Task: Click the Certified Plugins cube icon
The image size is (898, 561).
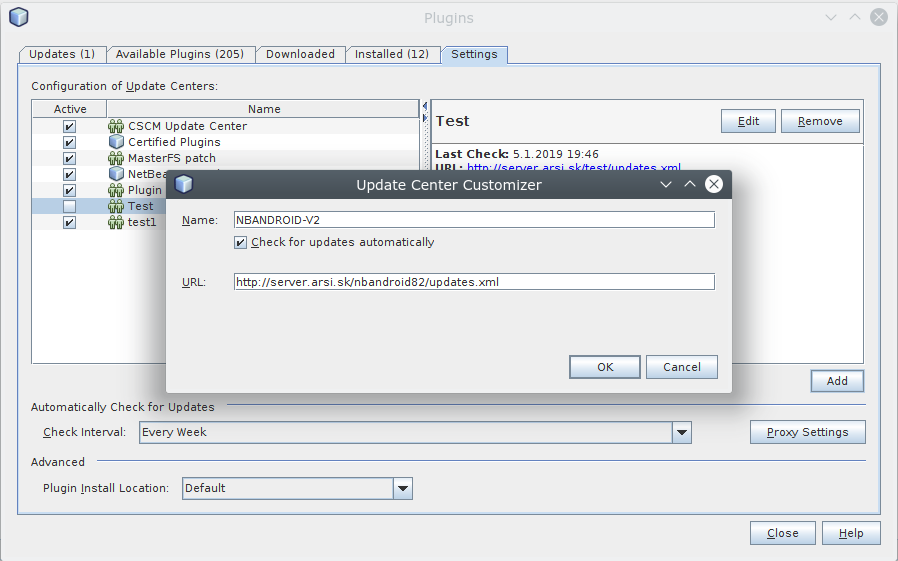Action: (116, 142)
